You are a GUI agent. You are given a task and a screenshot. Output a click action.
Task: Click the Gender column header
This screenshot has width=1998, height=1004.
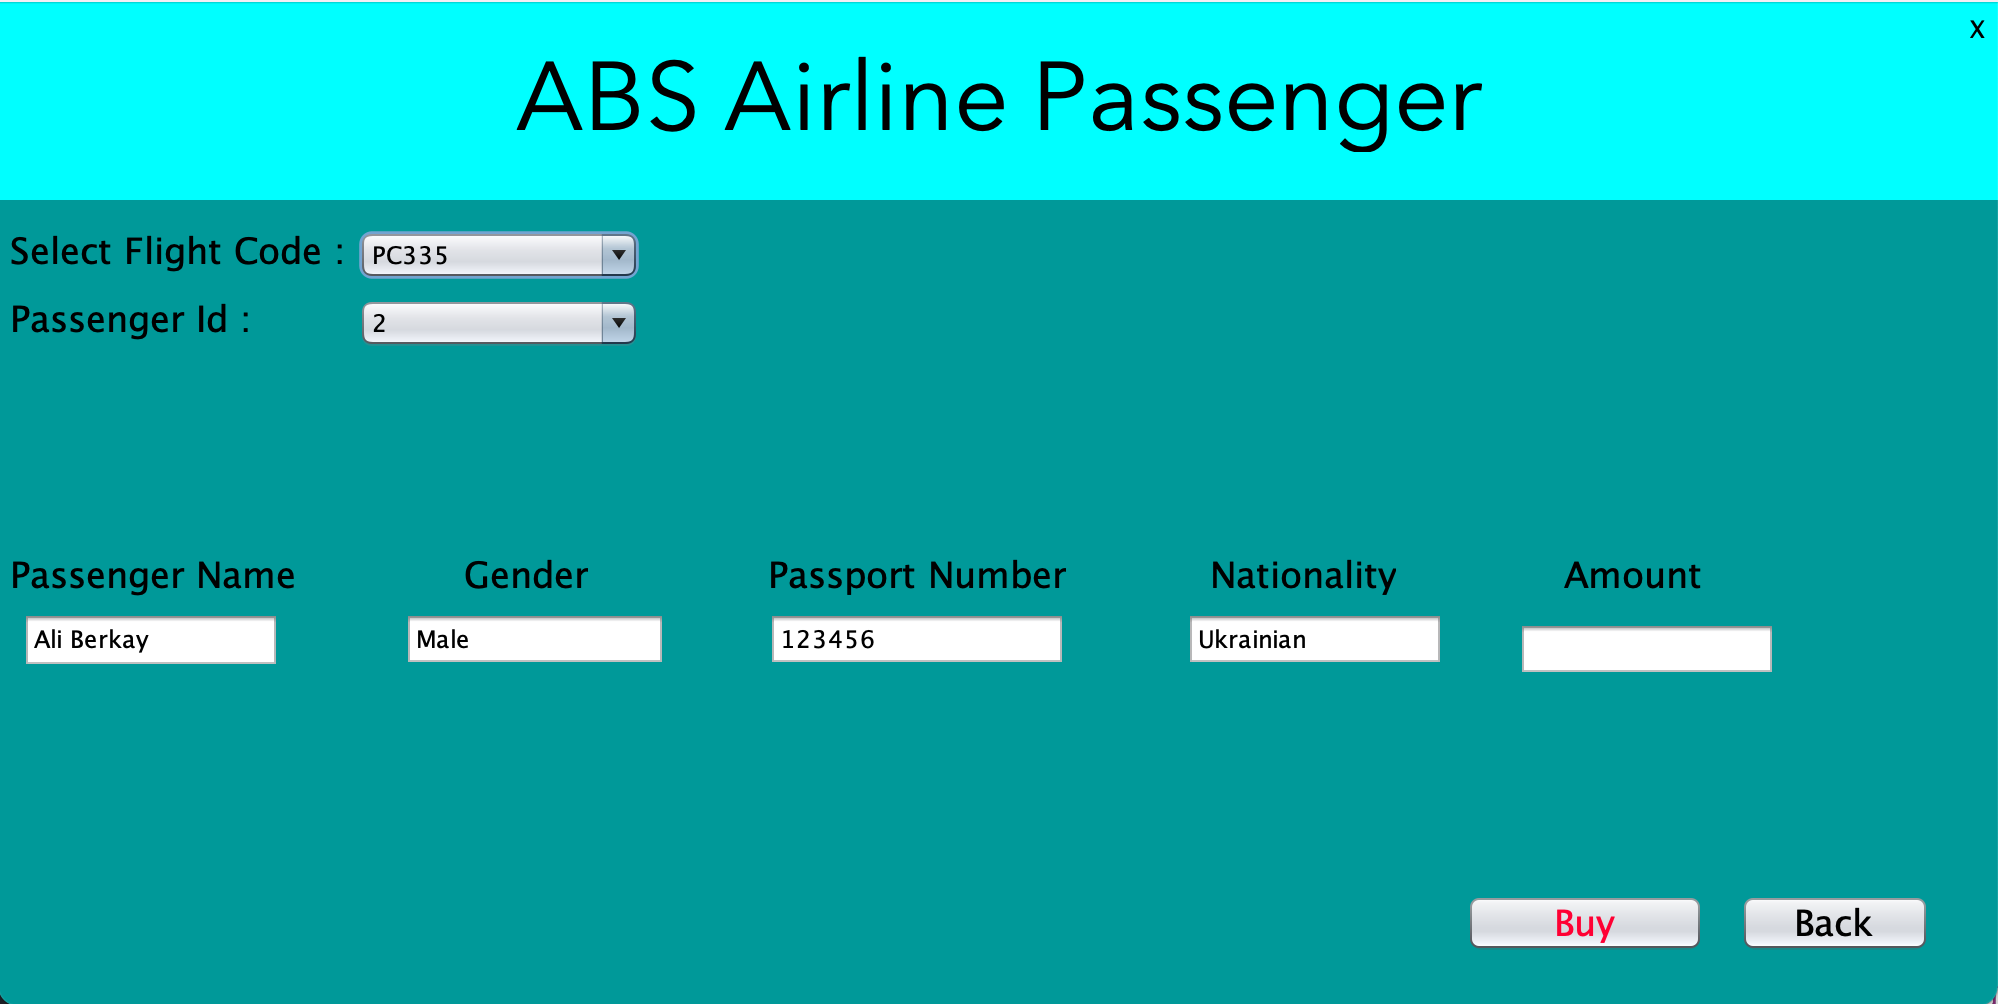(524, 575)
